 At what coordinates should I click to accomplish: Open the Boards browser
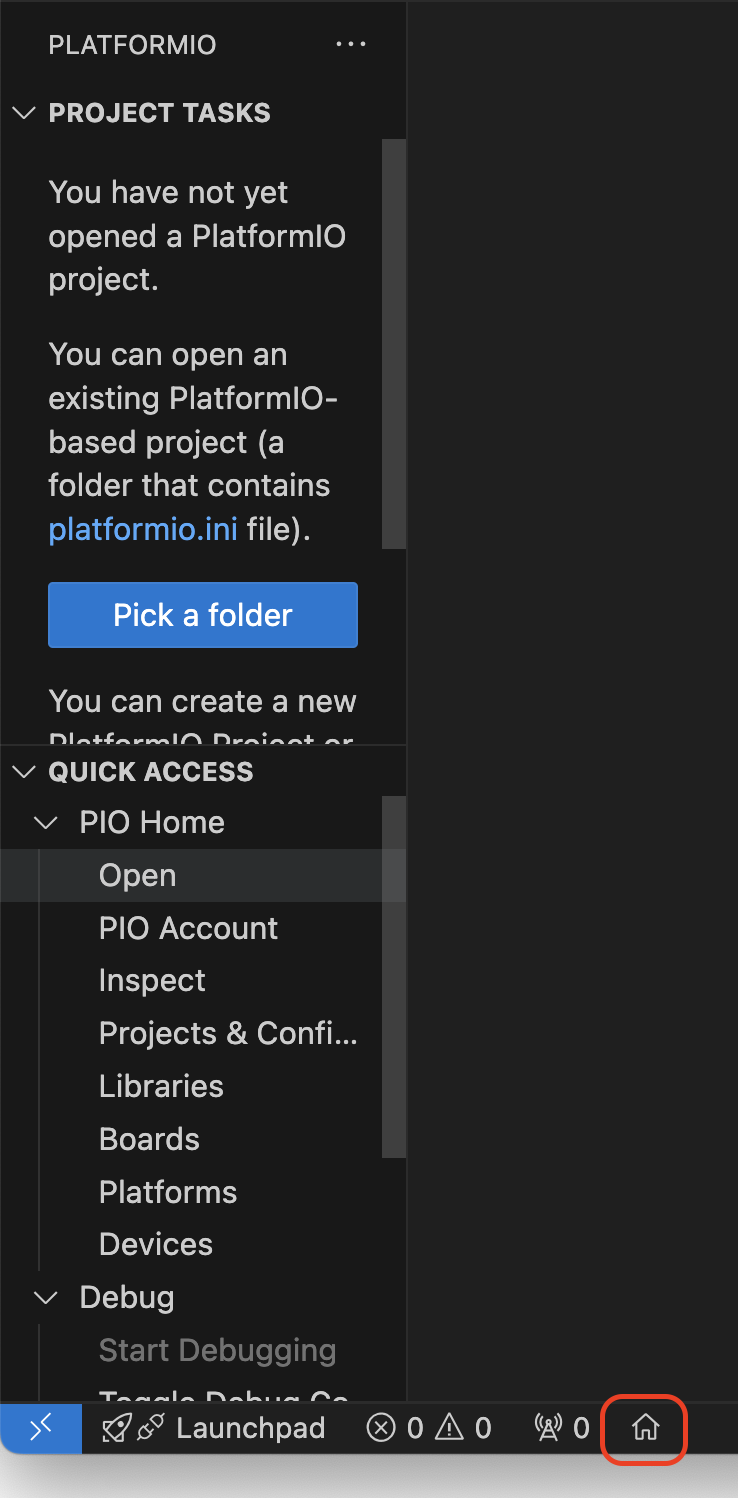tap(149, 1139)
